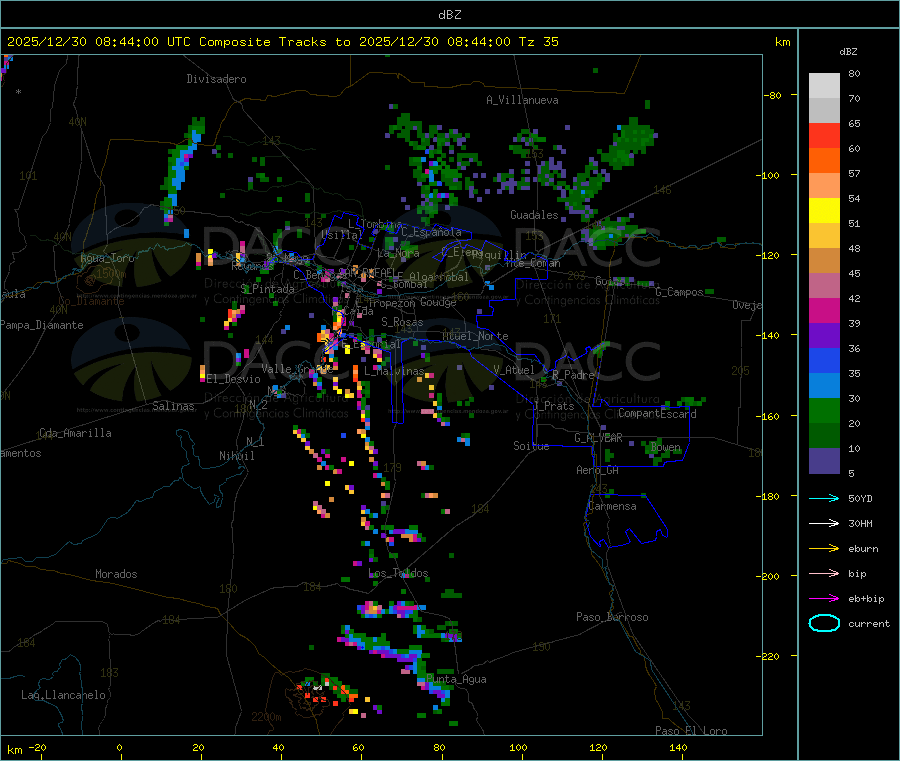Click the Carmensa map label
Viewport: 900px width, 761px height.
point(612,507)
